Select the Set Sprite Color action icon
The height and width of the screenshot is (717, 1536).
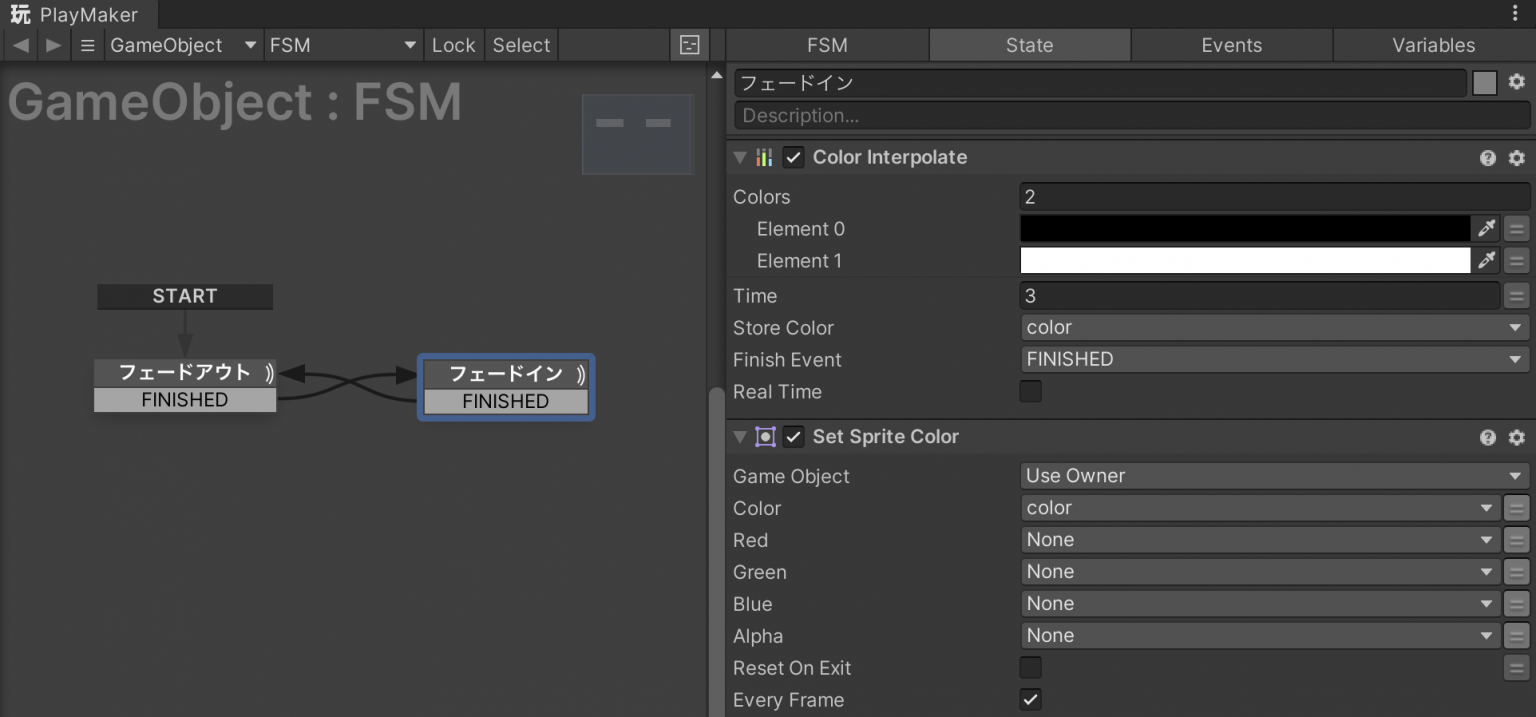pyautogui.click(x=764, y=437)
